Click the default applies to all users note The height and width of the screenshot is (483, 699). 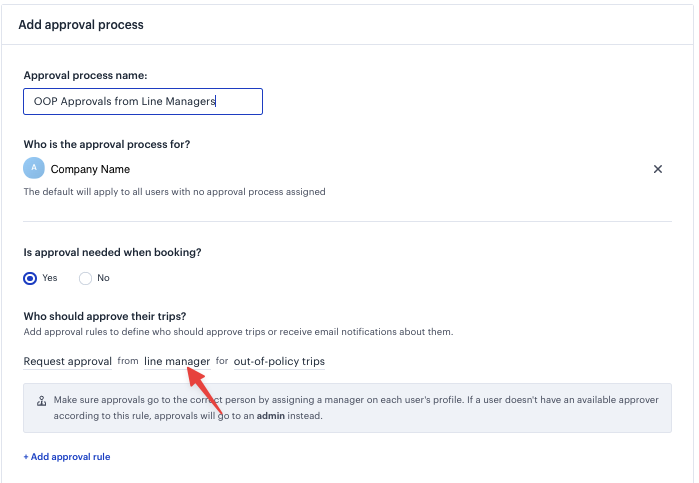click(x=174, y=192)
